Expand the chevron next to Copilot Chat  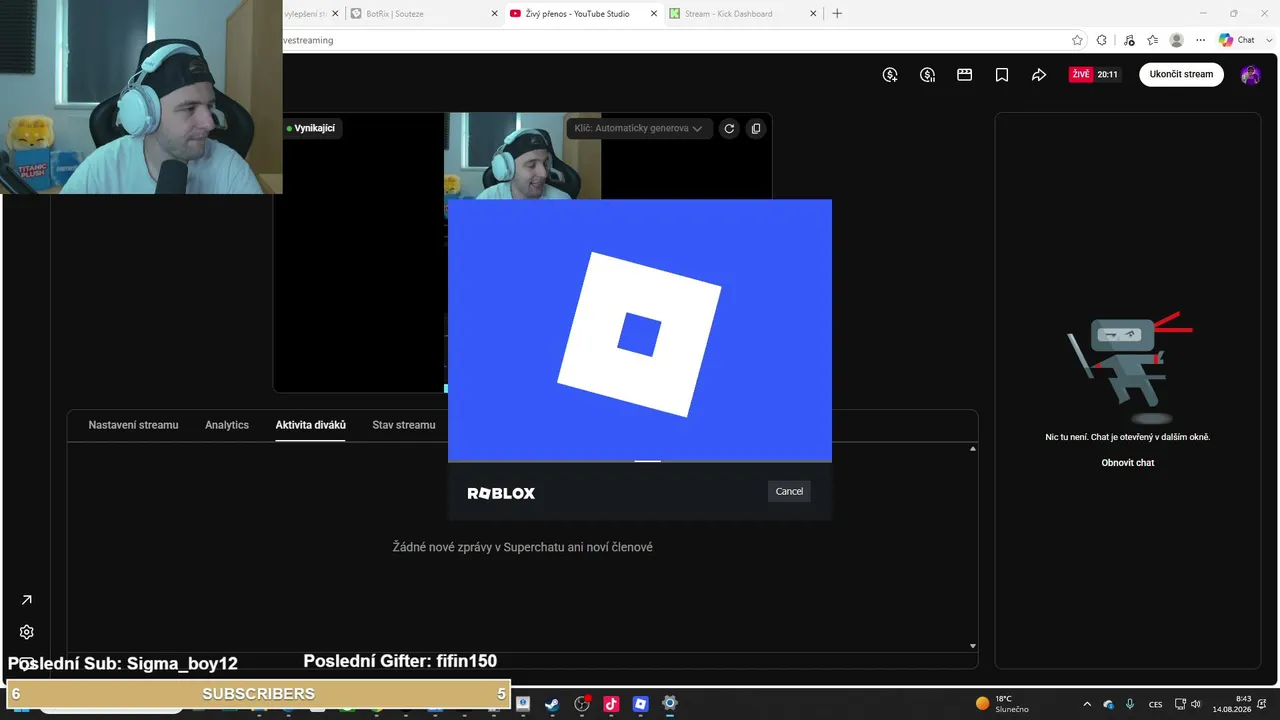[x=1267, y=40]
